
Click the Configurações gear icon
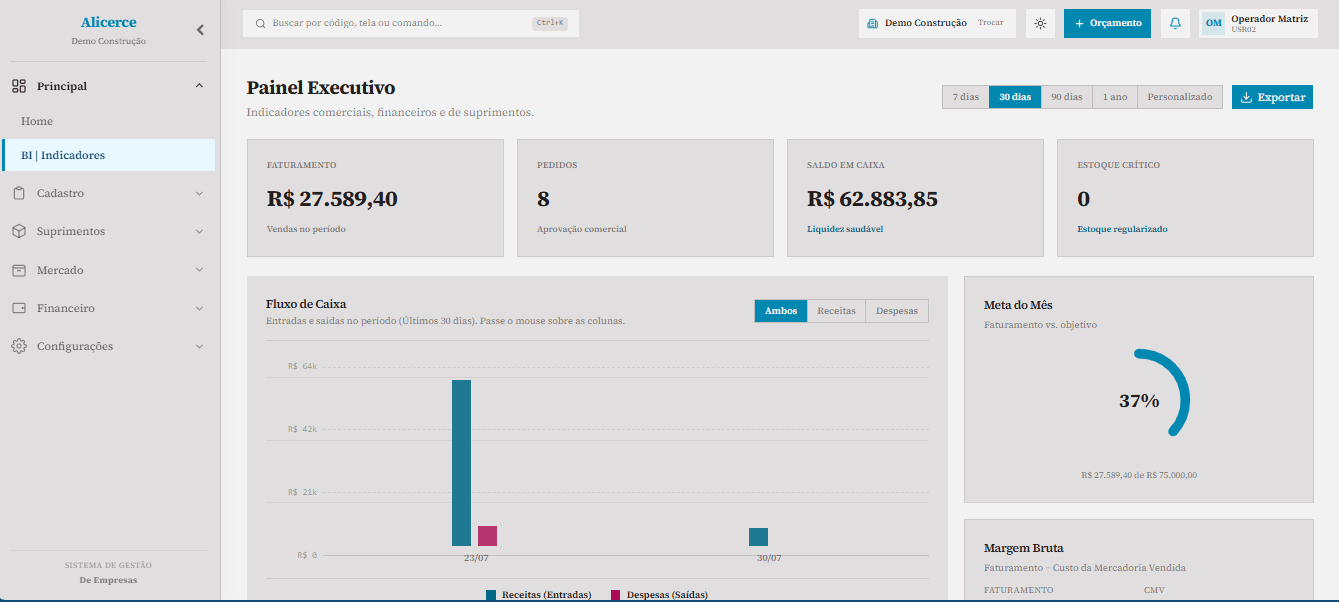coord(19,346)
